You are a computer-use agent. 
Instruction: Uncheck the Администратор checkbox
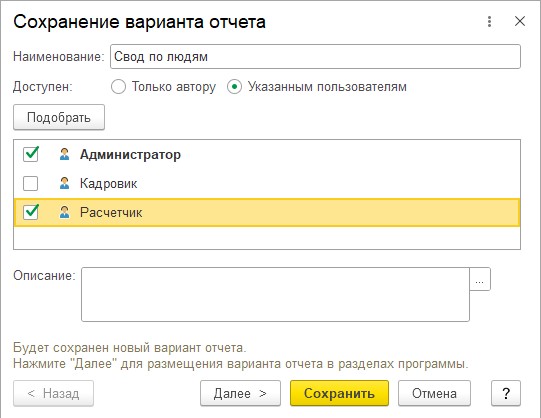31,154
